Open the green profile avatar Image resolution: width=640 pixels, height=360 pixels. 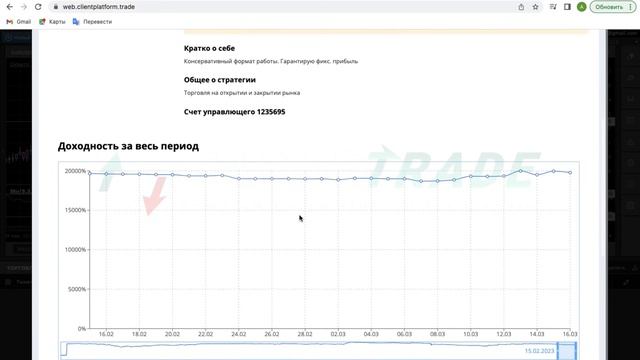pos(582,7)
